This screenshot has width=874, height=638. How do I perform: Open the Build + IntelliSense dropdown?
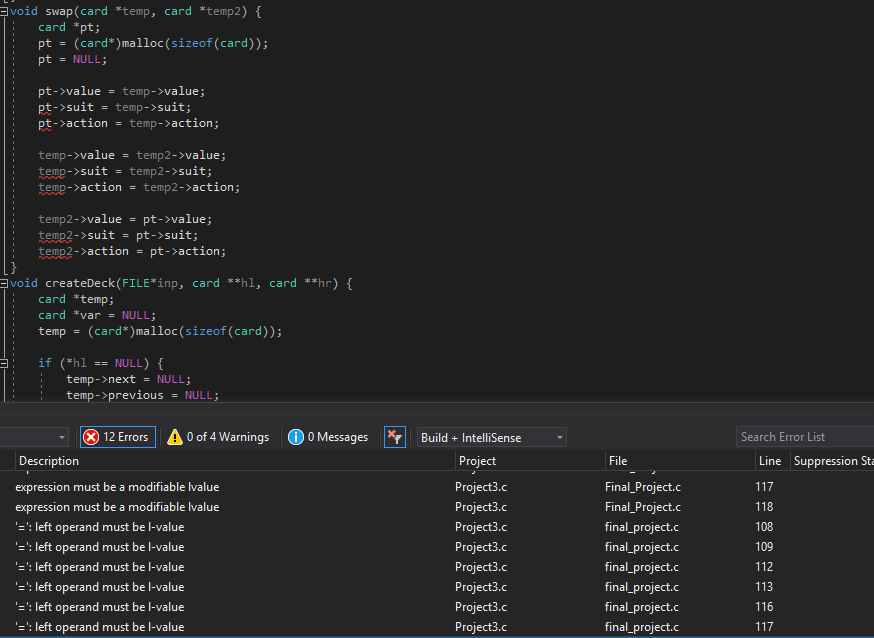point(491,437)
